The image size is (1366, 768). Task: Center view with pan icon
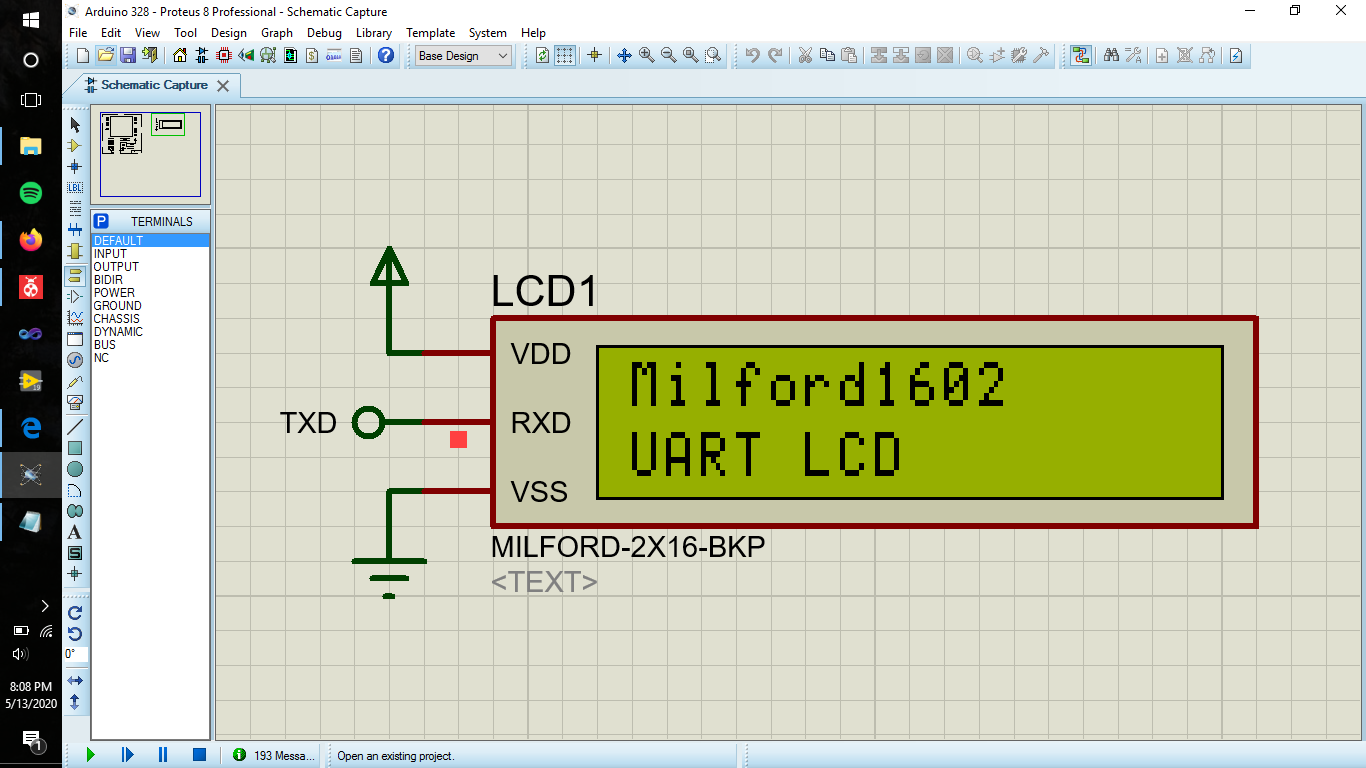pos(624,56)
